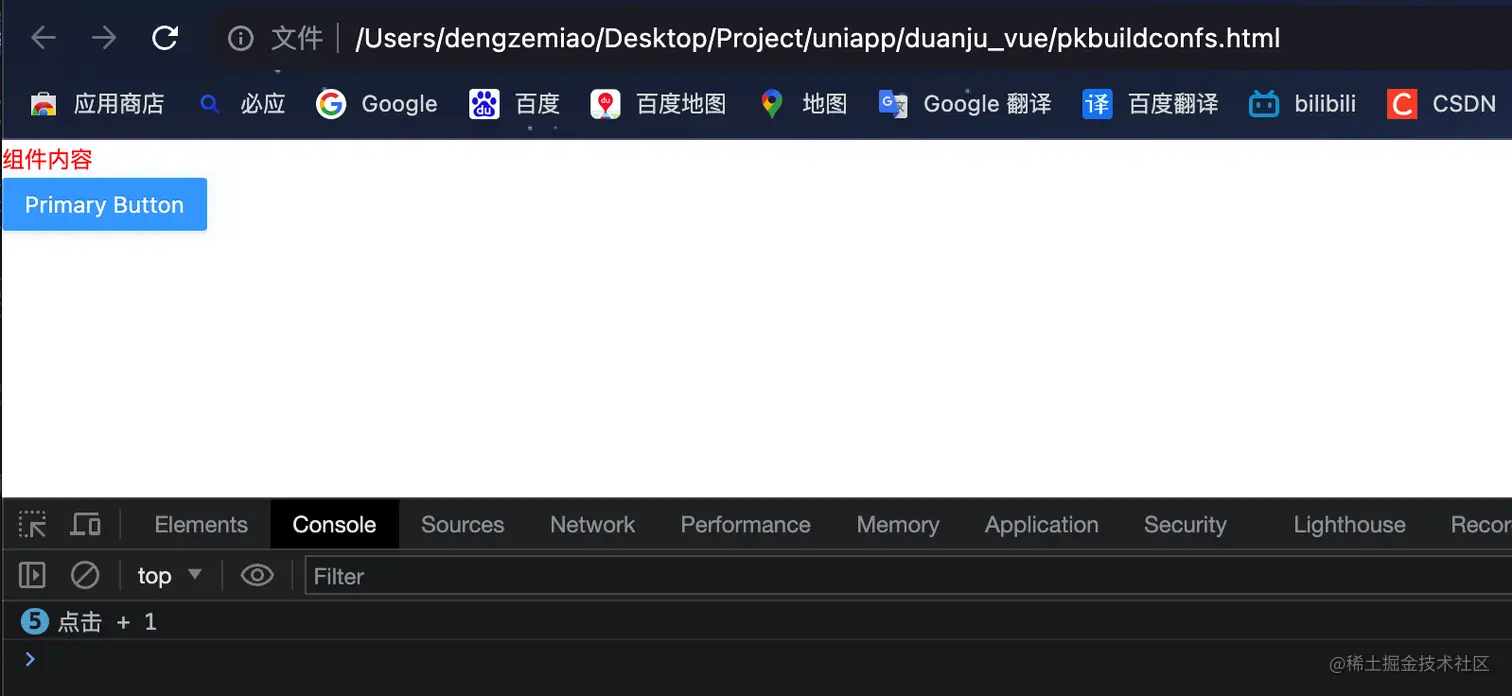This screenshot has width=1512, height=696.
Task: Open the Google bookmark
Action: pos(377,104)
